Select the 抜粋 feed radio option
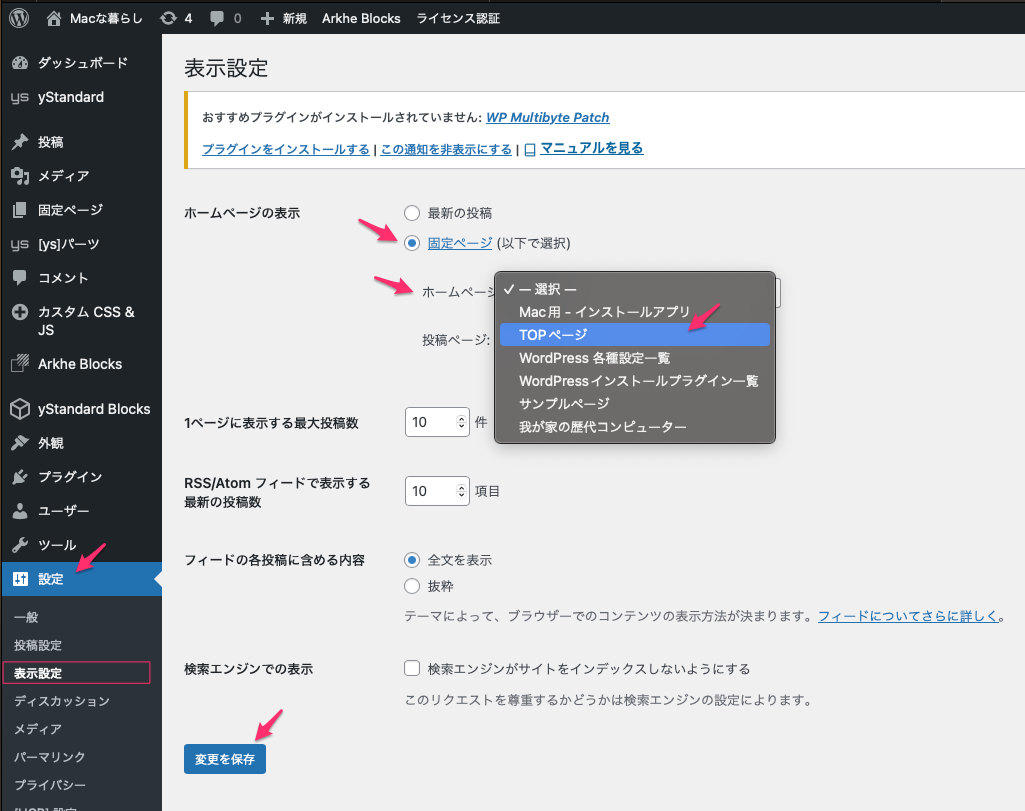Viewport: 1025px width, 811px height. pyautogui.click(x=412, y=586)
